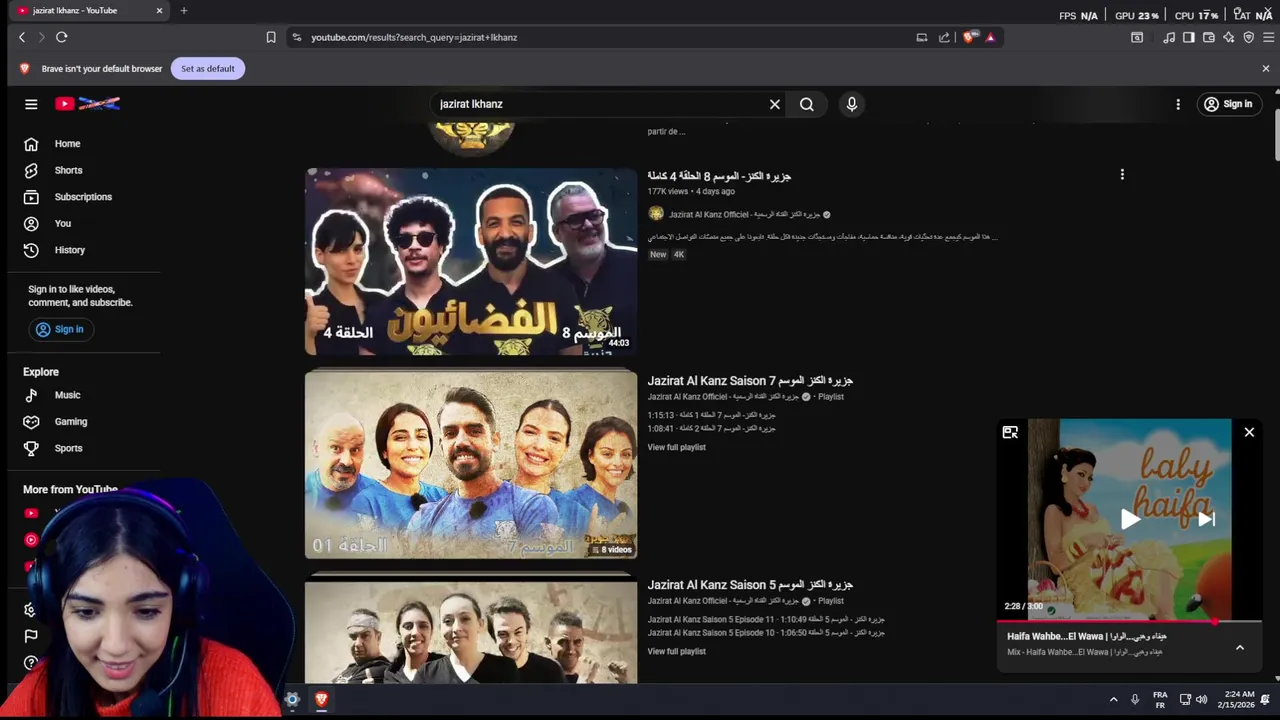The image size is (1280, 720).
Task: Open Jazirat Al Kanz Officiel channel avatar
Action: pyautogui.click(x=656, y=214)
